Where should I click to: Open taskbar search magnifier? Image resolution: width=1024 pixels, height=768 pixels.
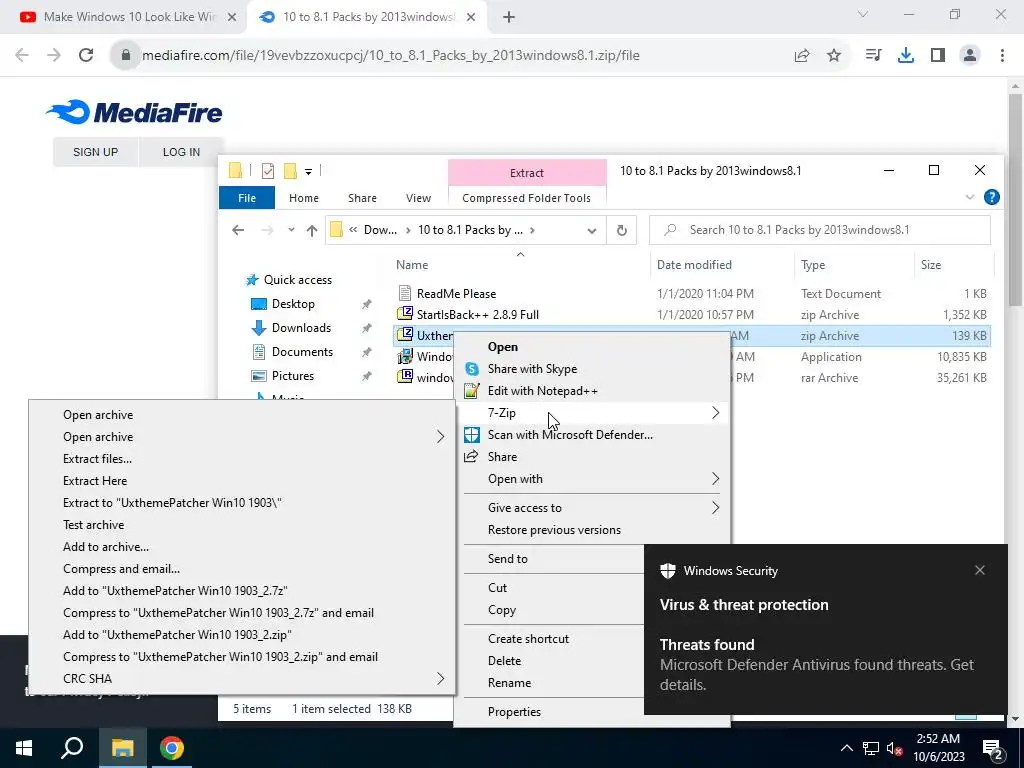(x=72, y=748)
